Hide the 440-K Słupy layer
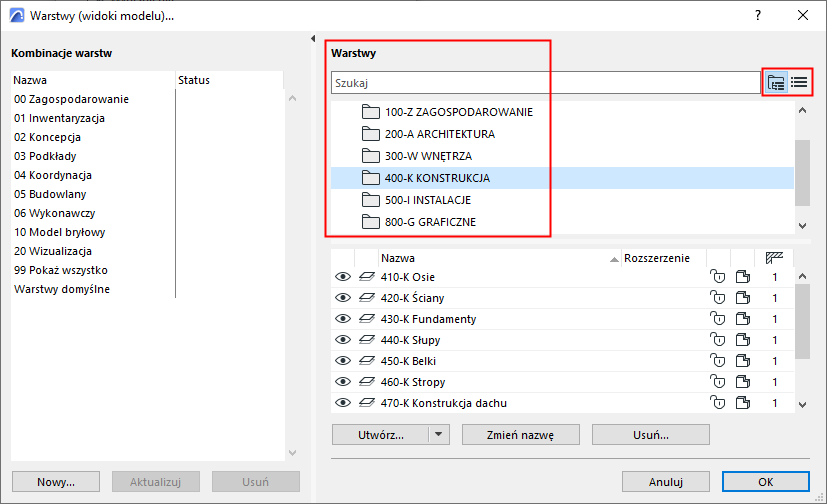Image resolution: width=827 pixels, height=504 pixels. click(343, 340)
